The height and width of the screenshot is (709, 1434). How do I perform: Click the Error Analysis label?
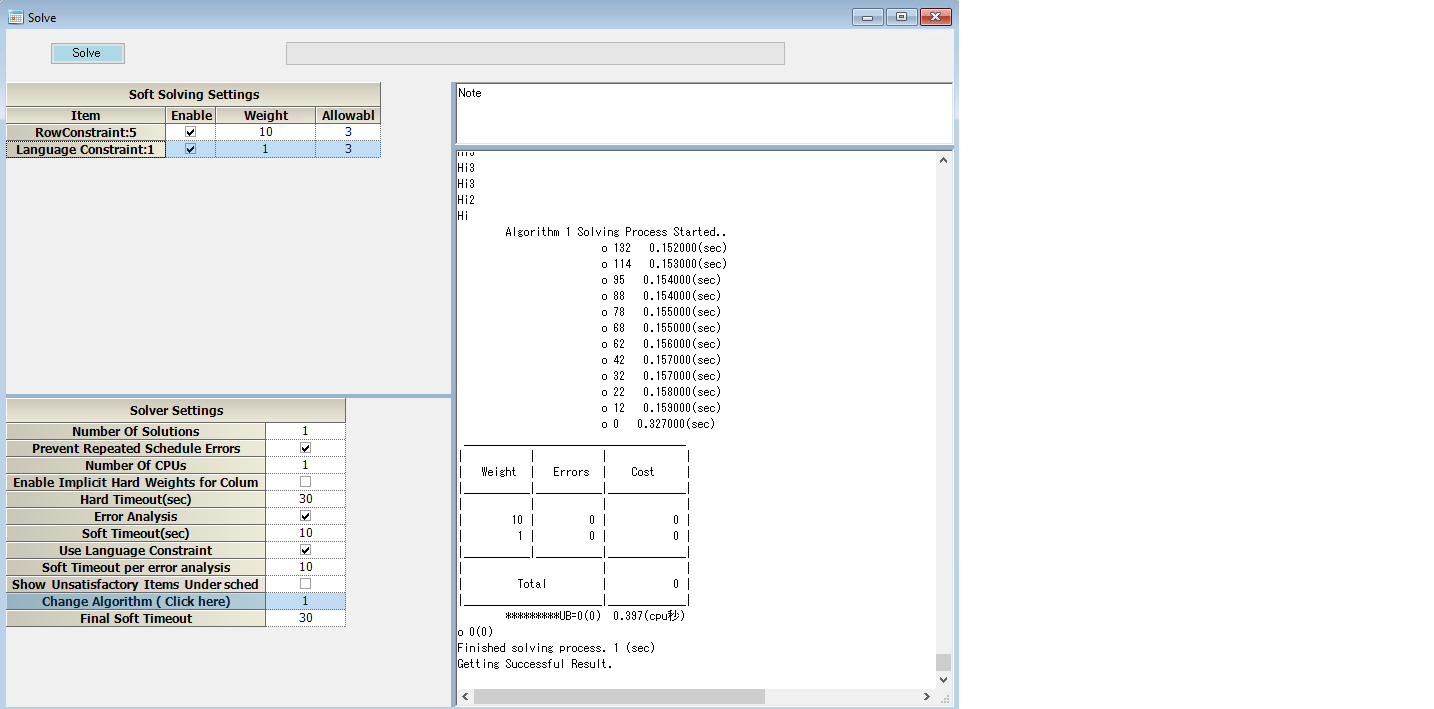point(136,517)
